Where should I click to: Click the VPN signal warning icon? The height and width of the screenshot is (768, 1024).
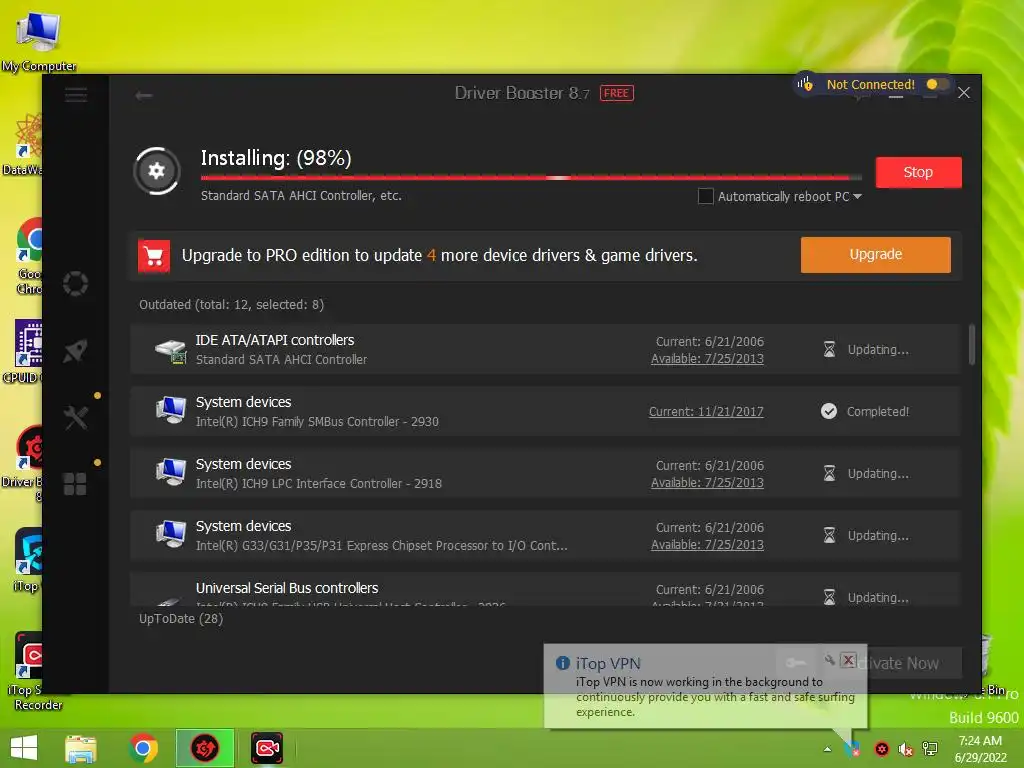pos(805,84)
